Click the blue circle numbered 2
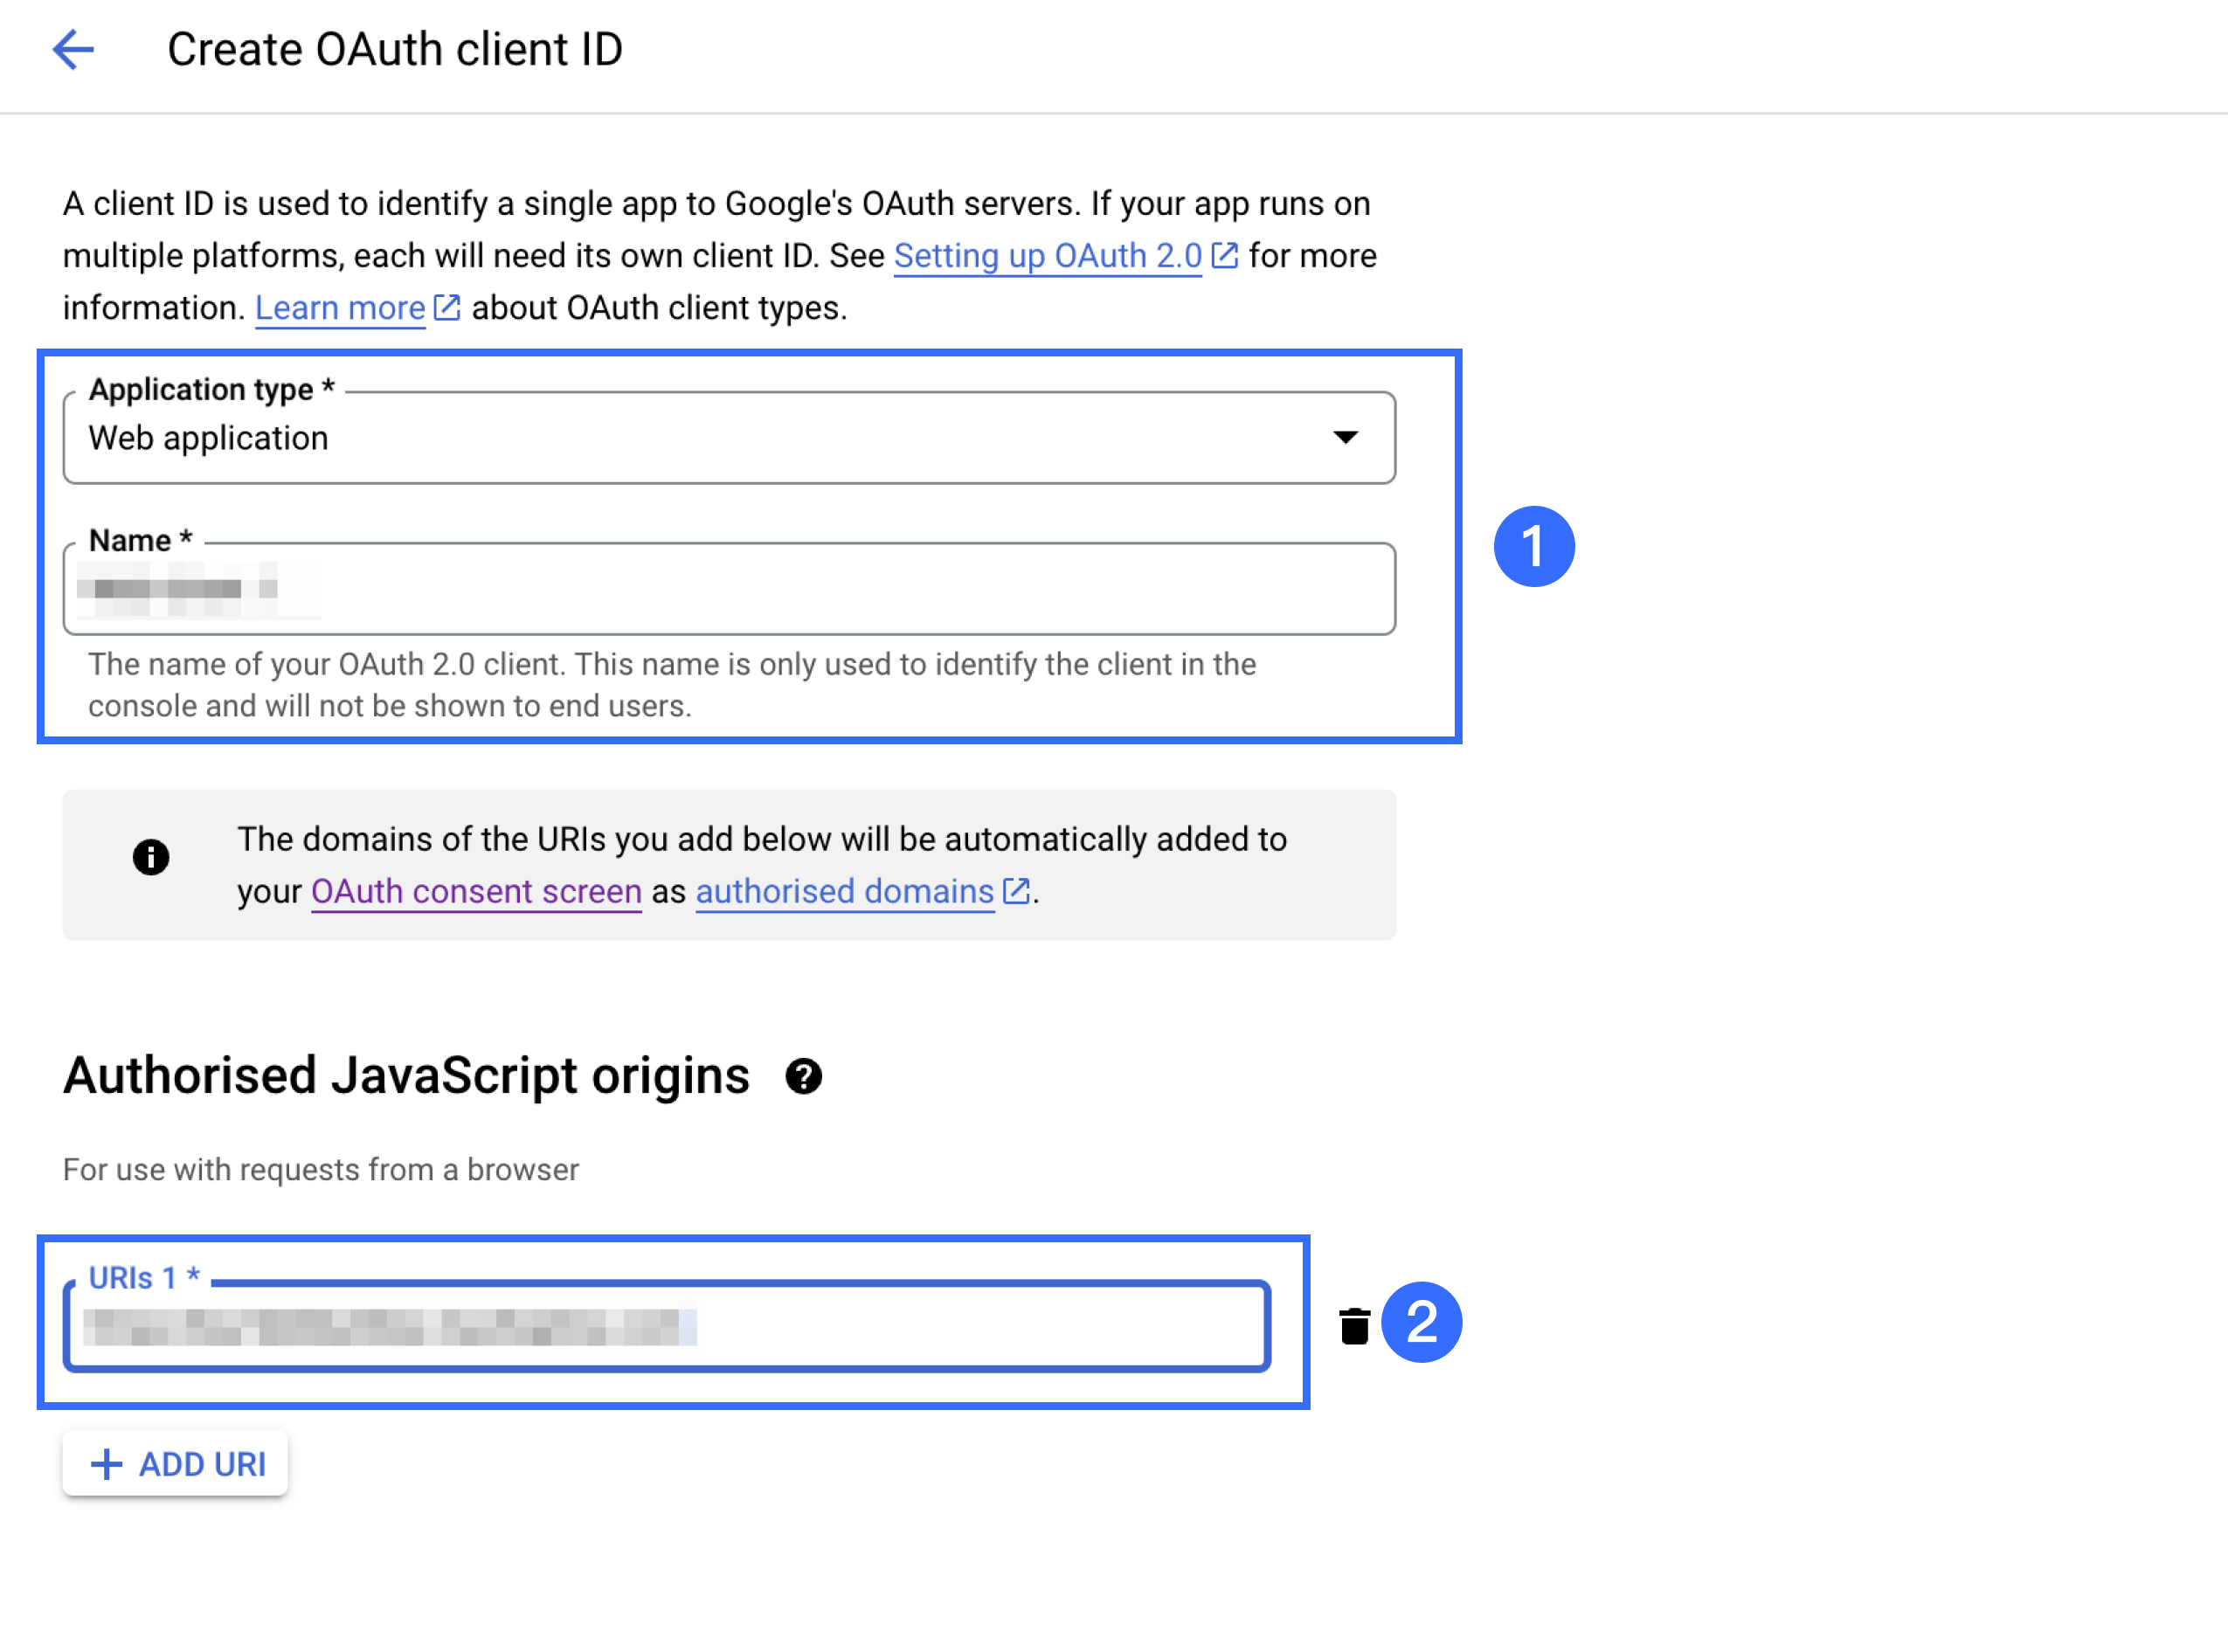2228x1652 pixels. click(x=1421, y=1322)
